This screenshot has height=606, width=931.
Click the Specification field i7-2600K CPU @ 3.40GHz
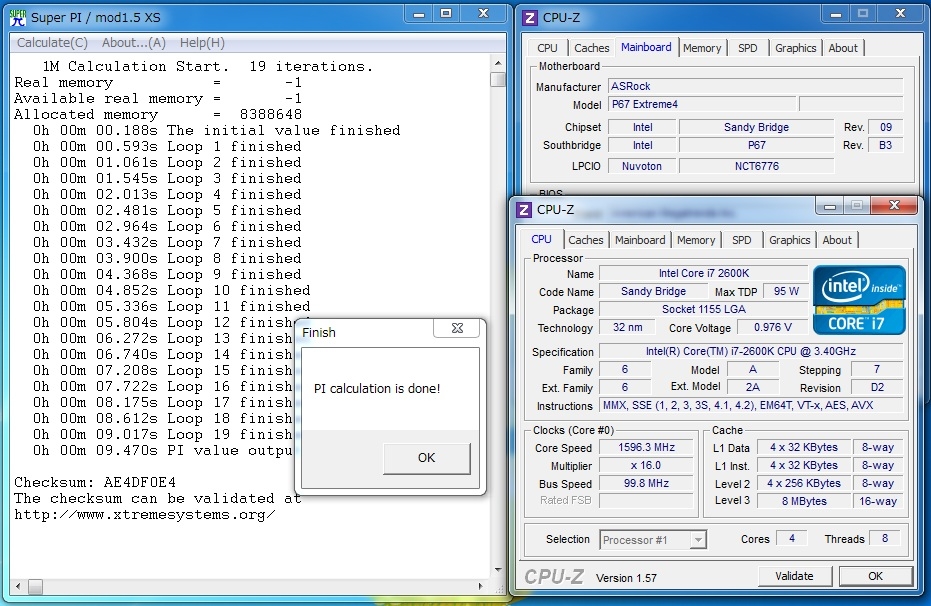coord(751,351)
